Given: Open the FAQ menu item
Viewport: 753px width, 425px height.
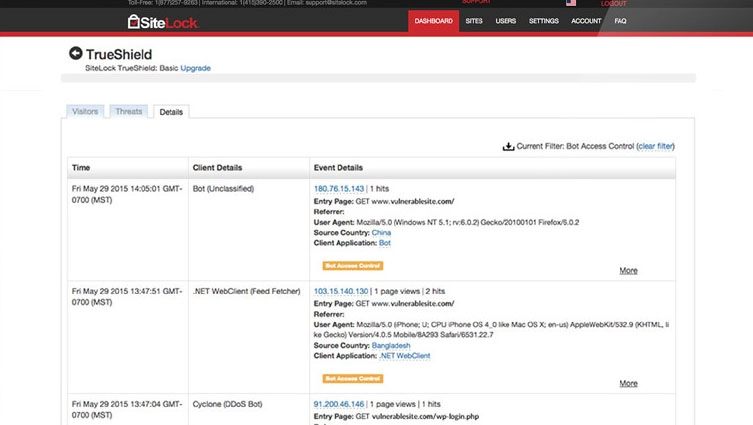Looking at the screenshot, I should pos(620,21).
